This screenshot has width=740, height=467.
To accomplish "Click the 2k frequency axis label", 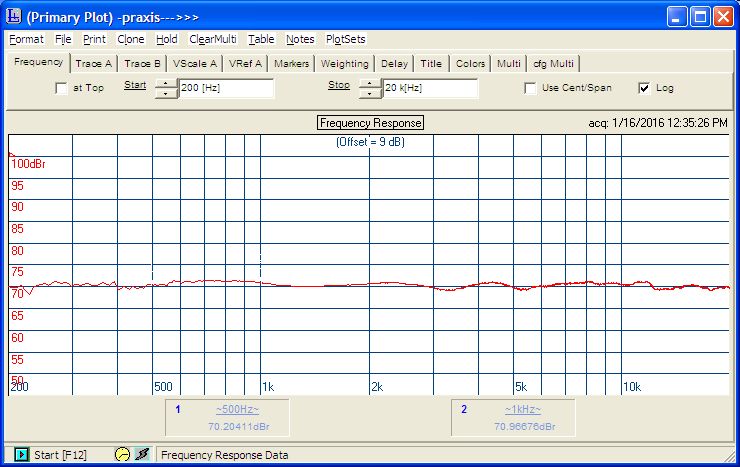I will [x=377, y=387].
